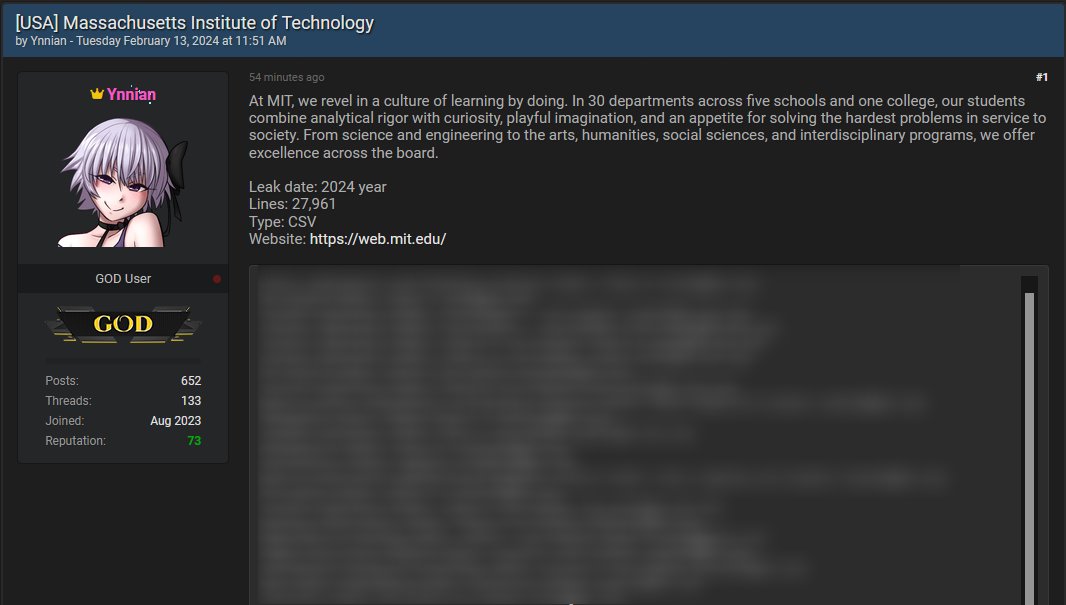
Task: Click the 'Leak date: 2024 year' text
Action: tap(317, 187)
